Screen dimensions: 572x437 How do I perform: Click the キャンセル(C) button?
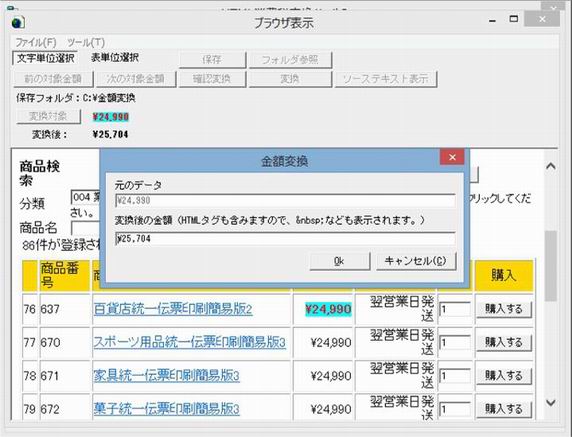(416, 261)
